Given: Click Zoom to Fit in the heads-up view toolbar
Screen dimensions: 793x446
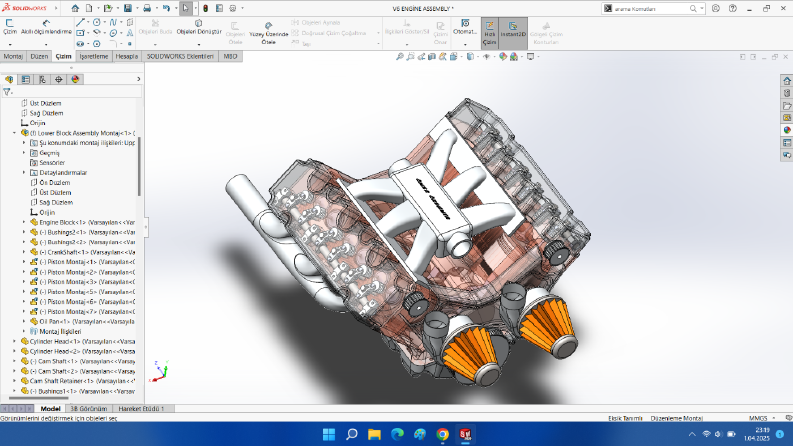Looking at the screenshot, I should tap(400, 57).
